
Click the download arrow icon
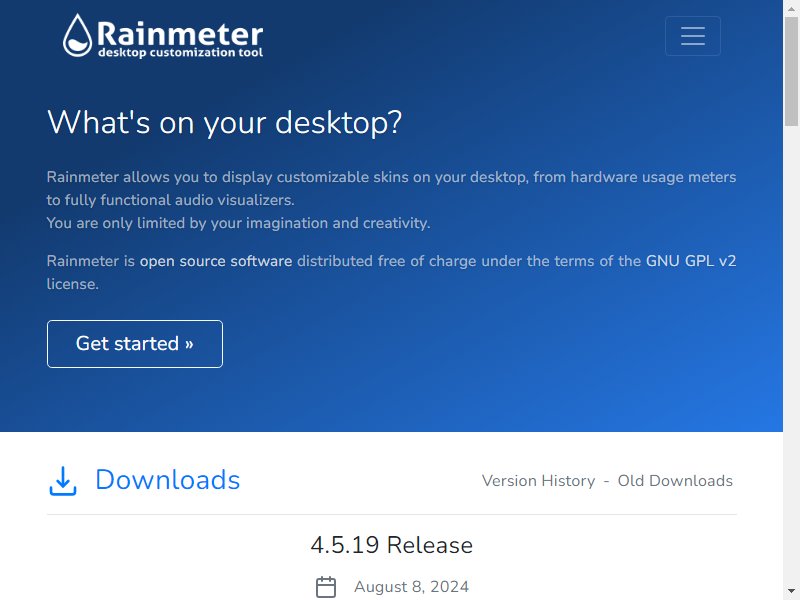pyautogui.click(x=63, y=481)
